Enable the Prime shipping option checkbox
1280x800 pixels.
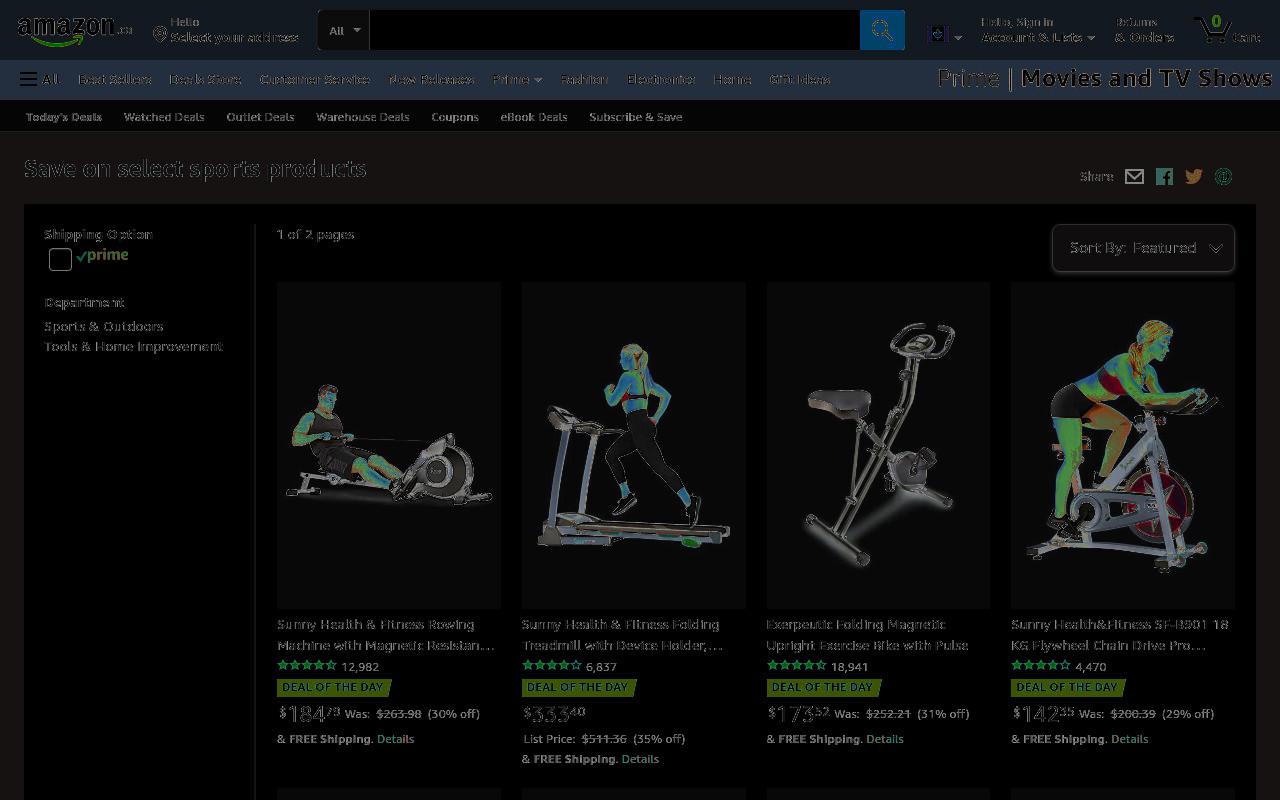coord(60,260)
